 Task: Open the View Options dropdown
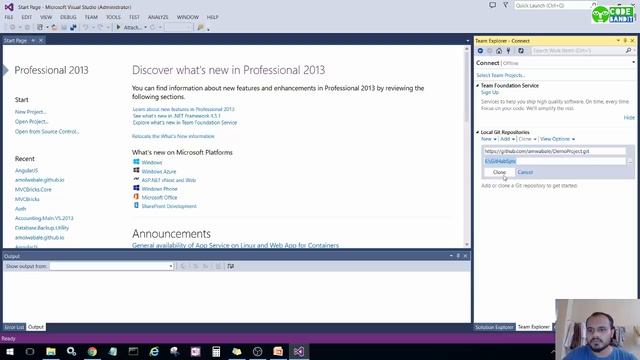pyautogui.click(x=557, y=139)
